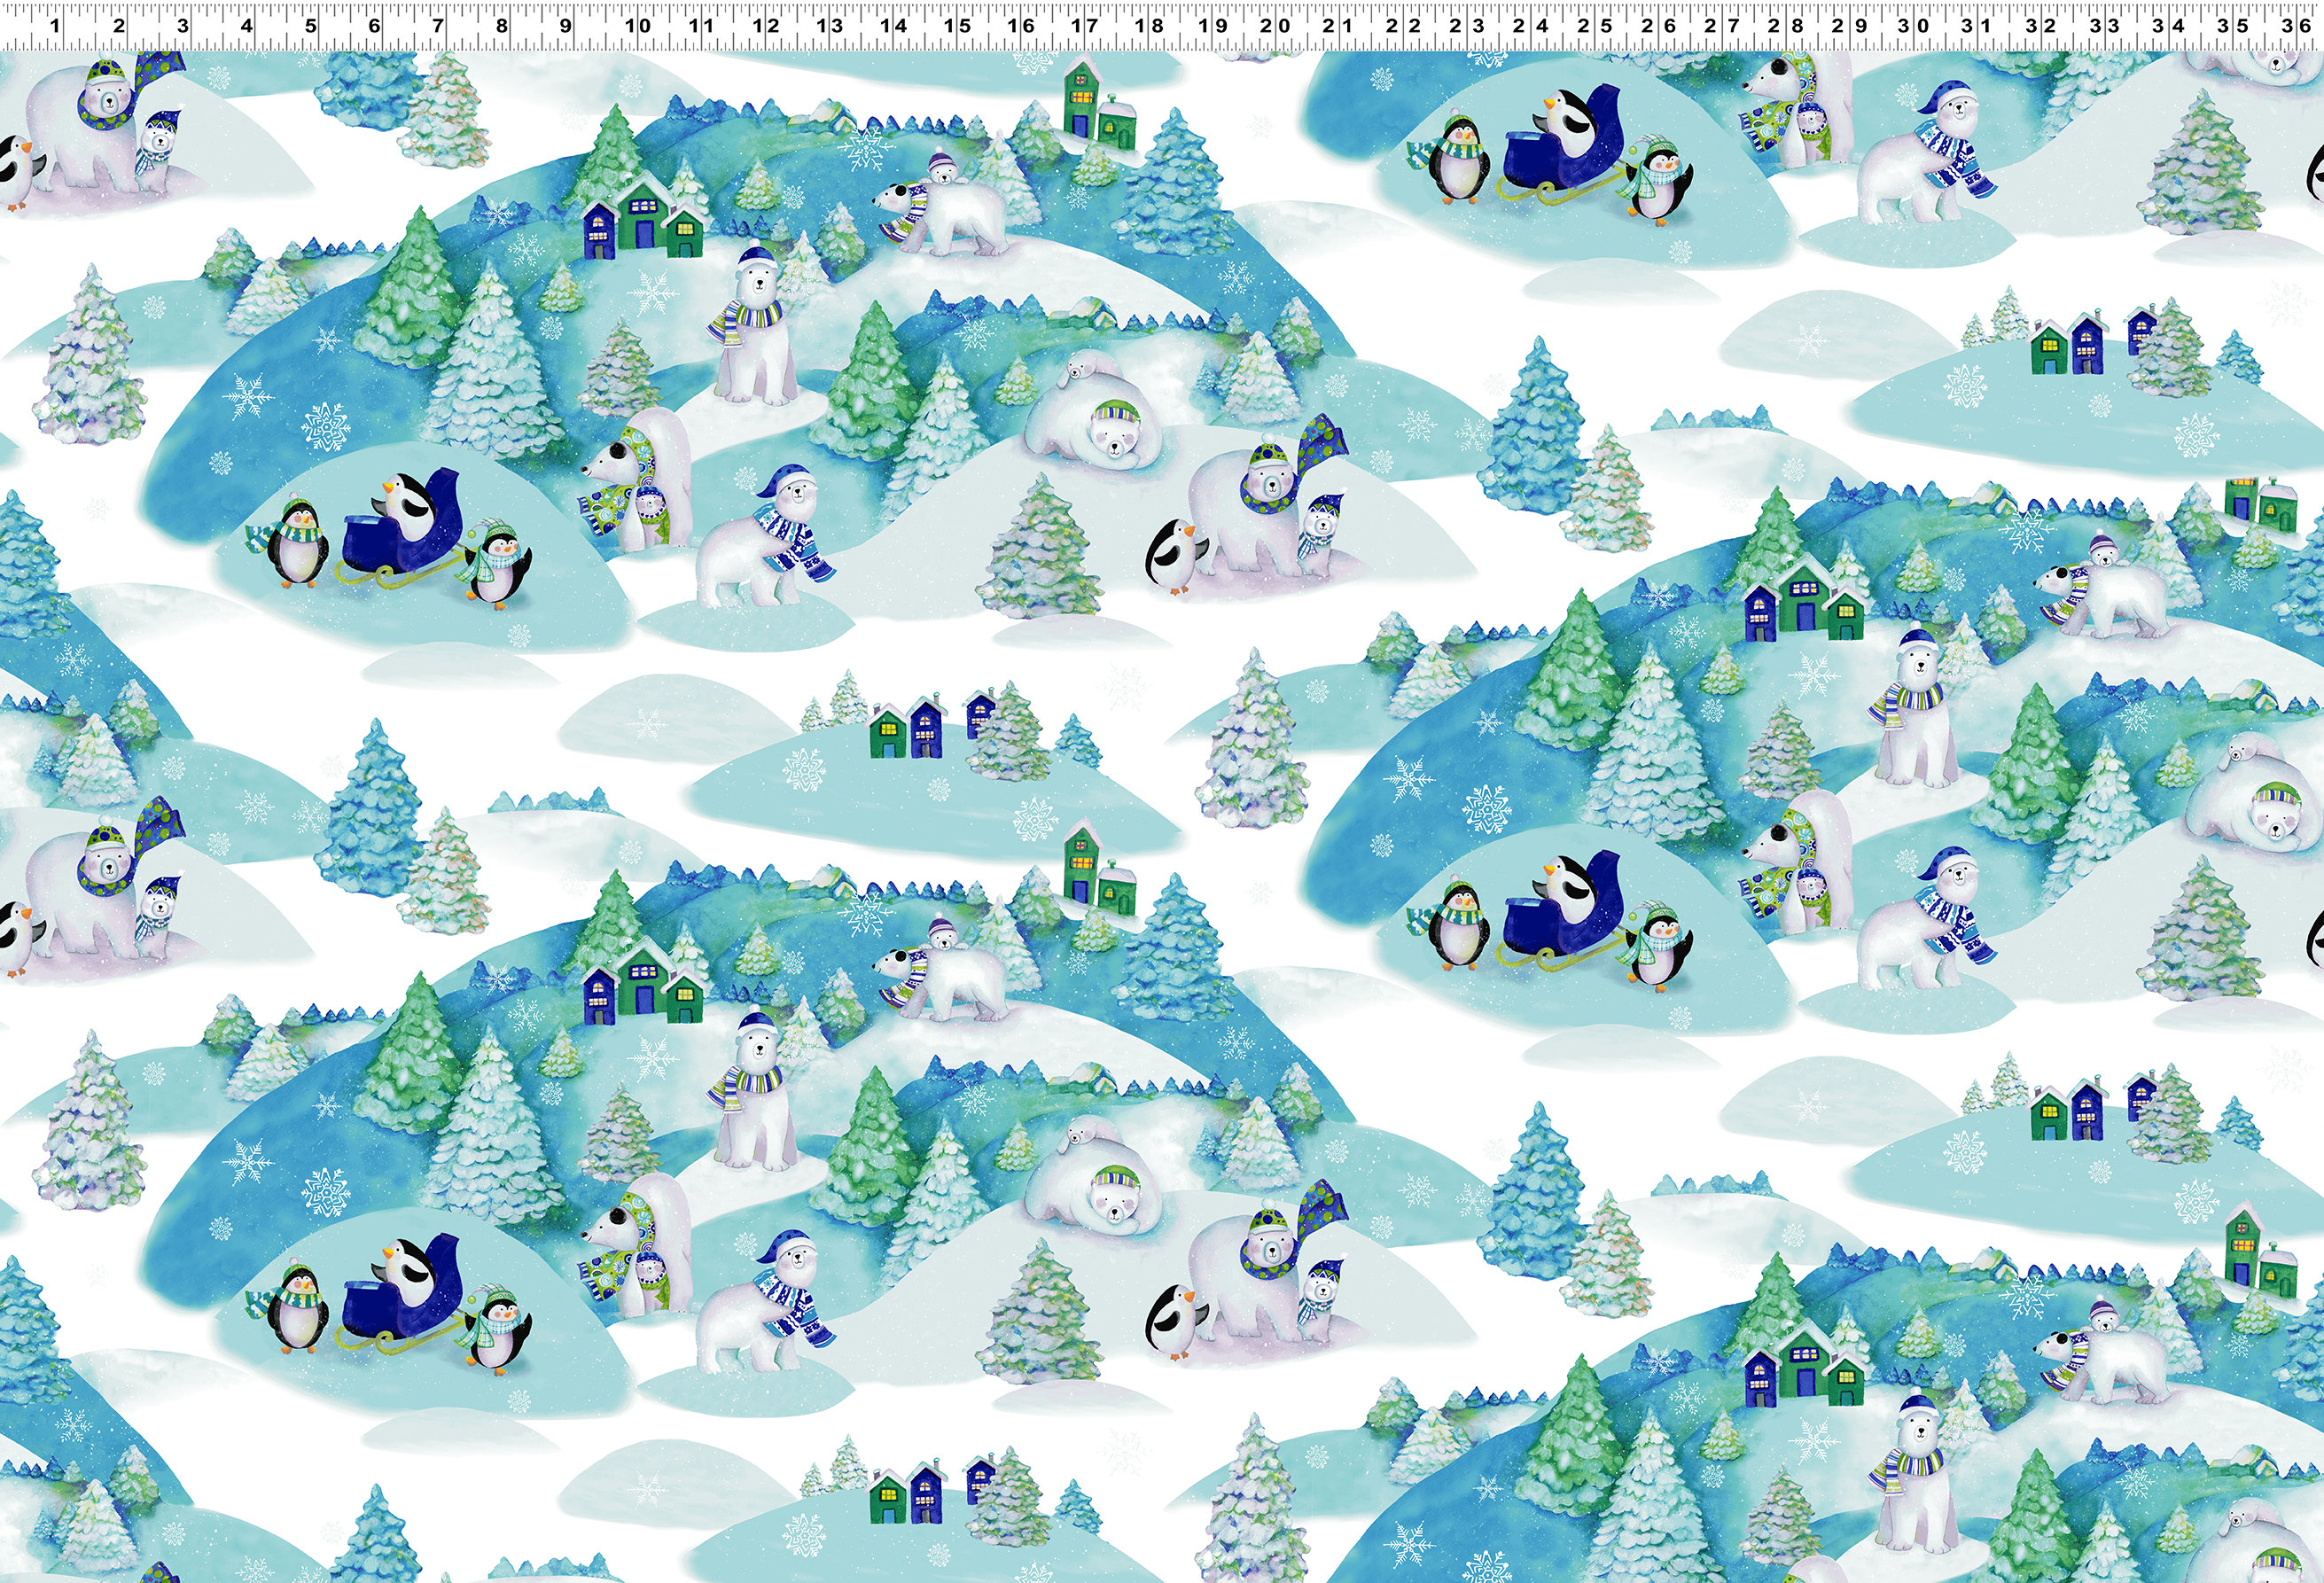Click the 20 inch ruler mark

[x=1275, y=26]
